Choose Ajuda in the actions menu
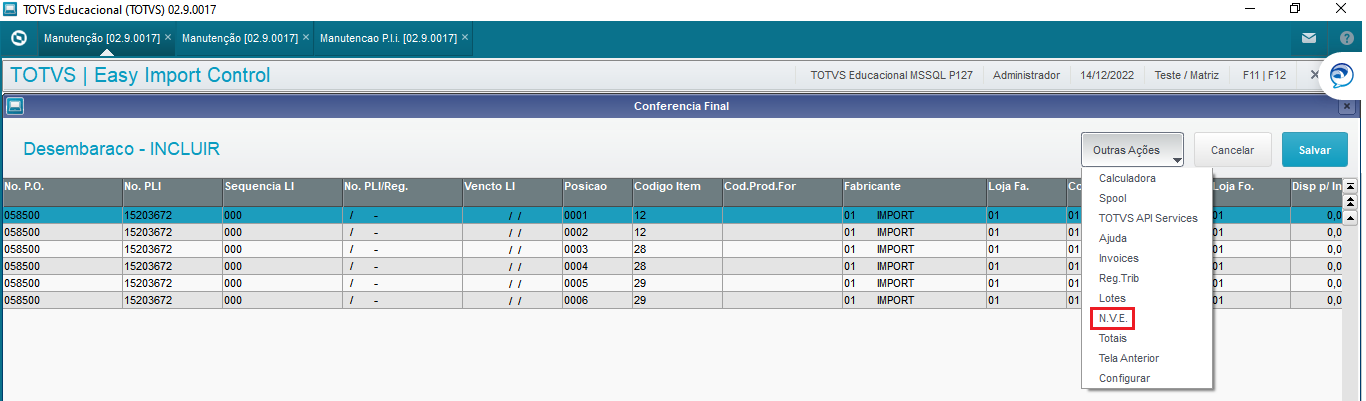The image size is (1366, 401). [1147, 238]
